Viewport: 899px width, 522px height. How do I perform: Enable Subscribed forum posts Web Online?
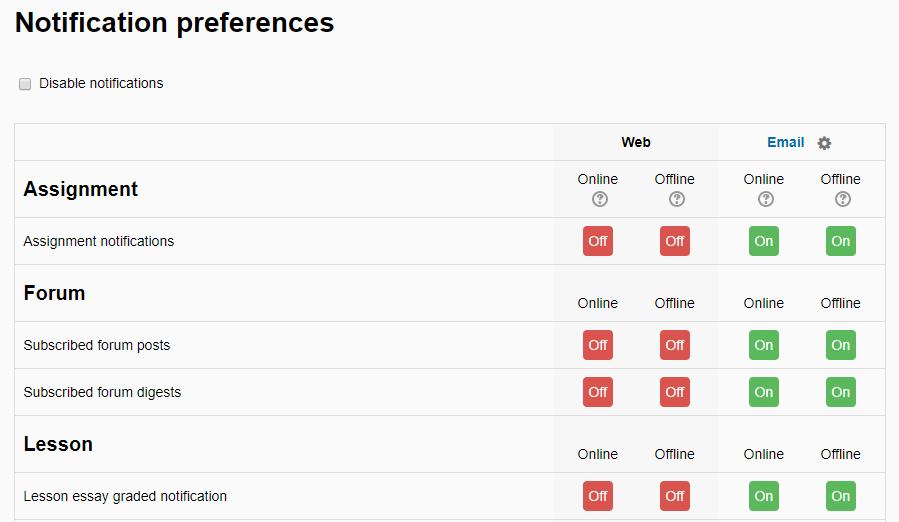click(598, 345)
